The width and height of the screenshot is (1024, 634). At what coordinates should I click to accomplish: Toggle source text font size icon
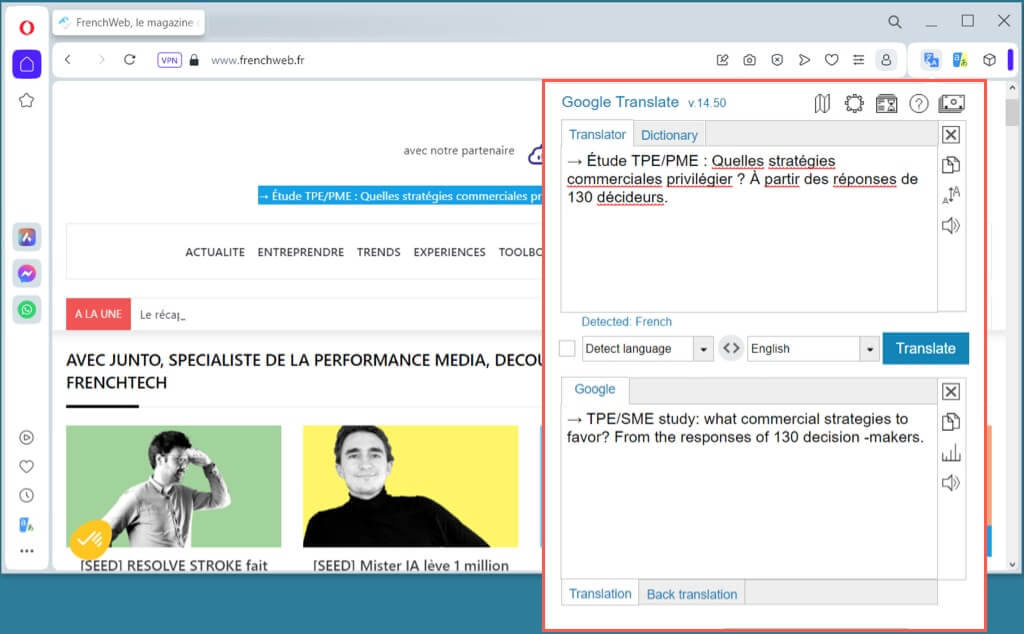click(x=951, y=195)
